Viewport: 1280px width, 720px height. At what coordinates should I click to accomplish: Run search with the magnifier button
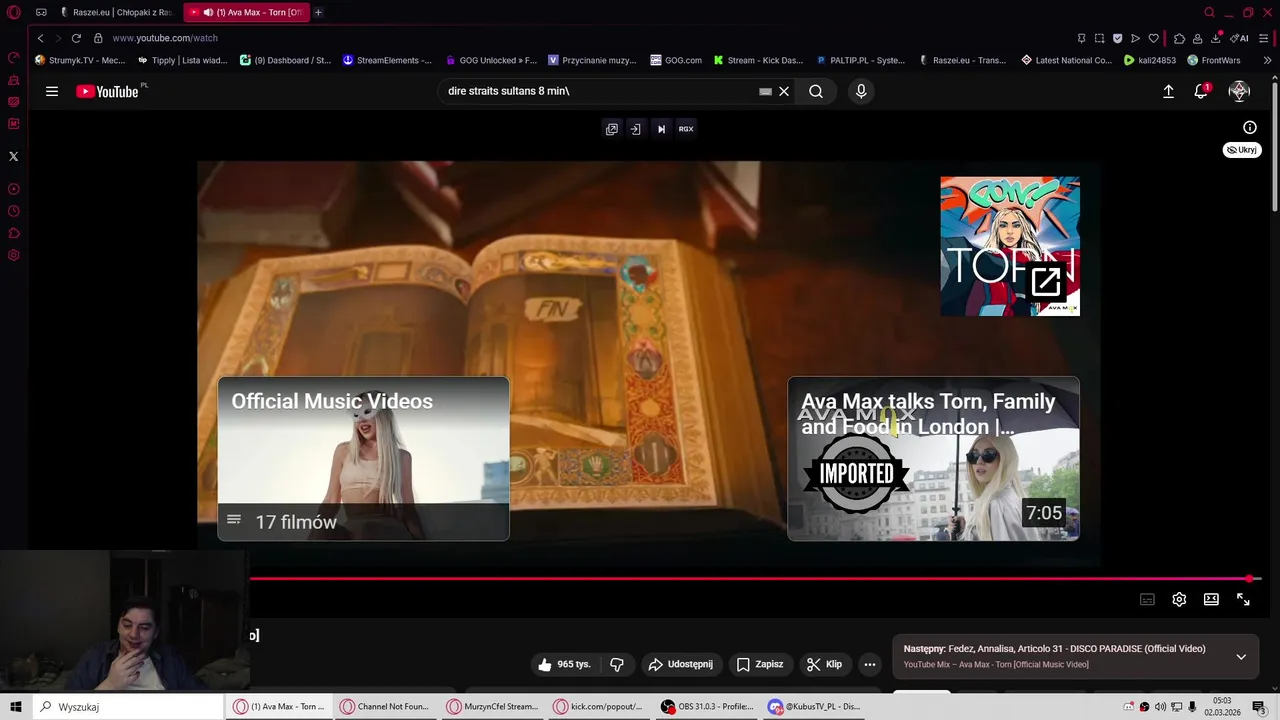816,91
